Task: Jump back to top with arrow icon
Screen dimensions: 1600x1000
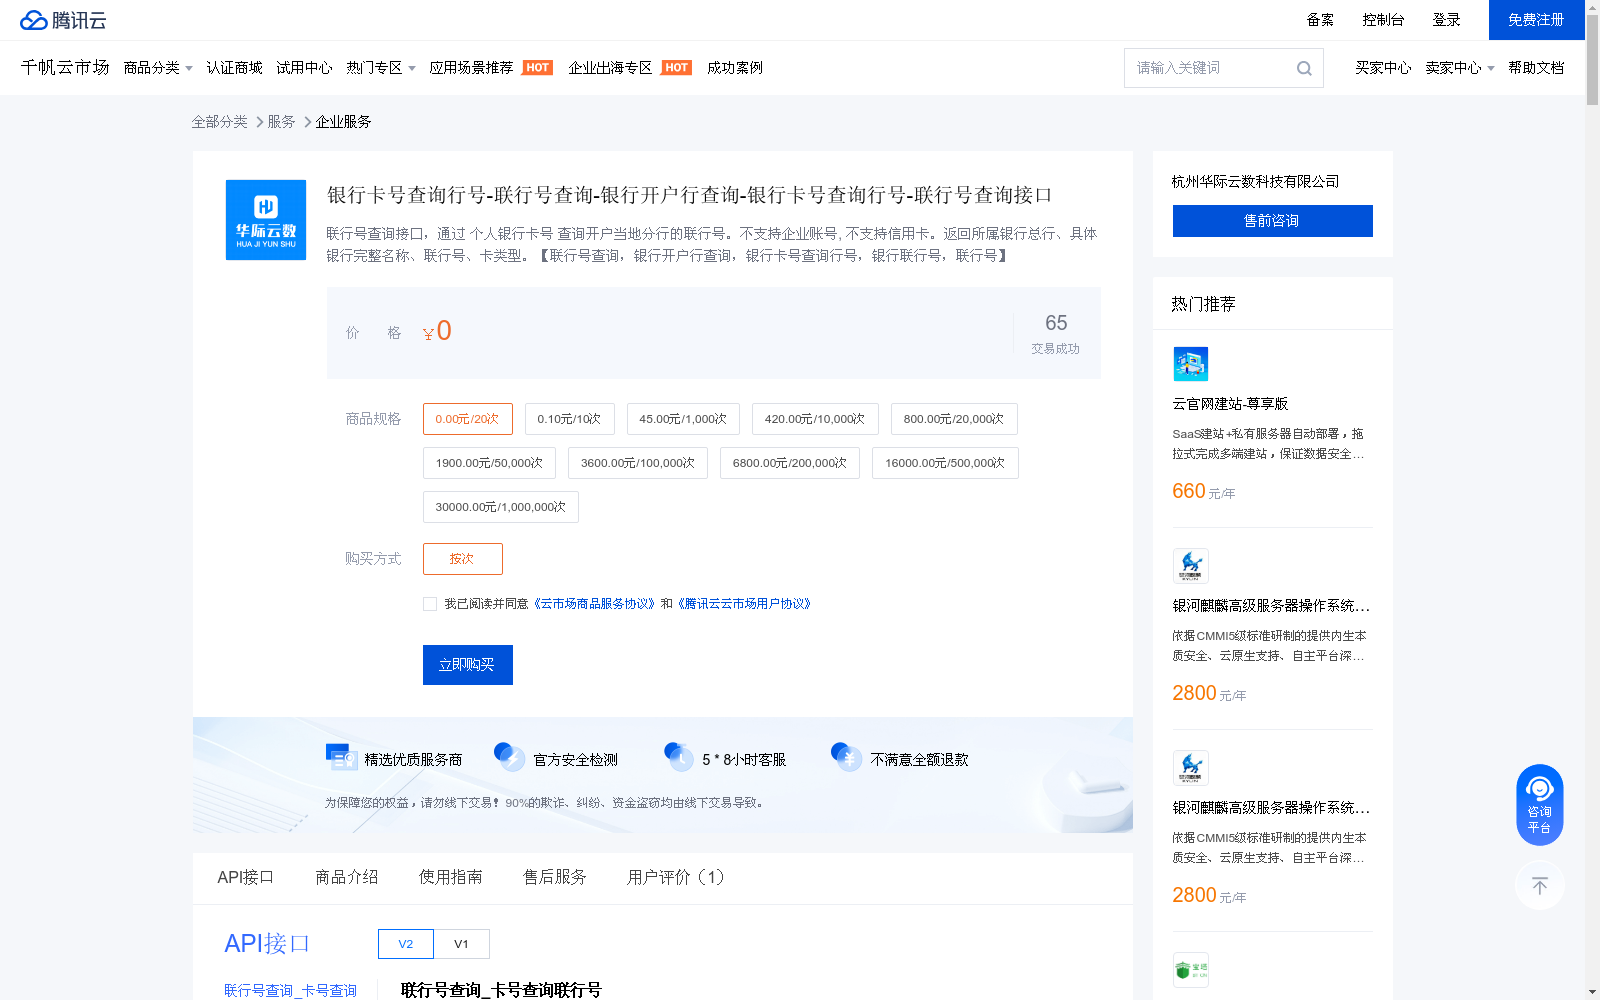Action: 1540,885
